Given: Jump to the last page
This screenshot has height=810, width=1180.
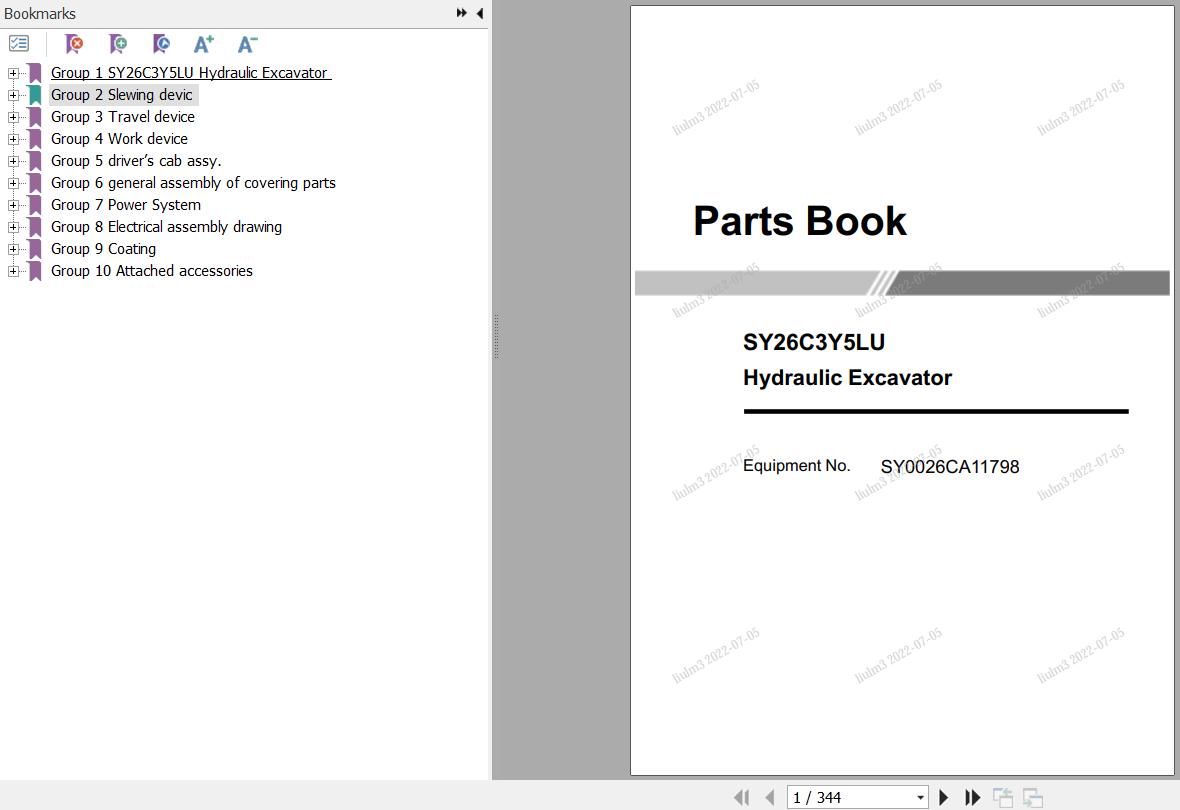Looking at the screenshot, I should pos(972,797).
